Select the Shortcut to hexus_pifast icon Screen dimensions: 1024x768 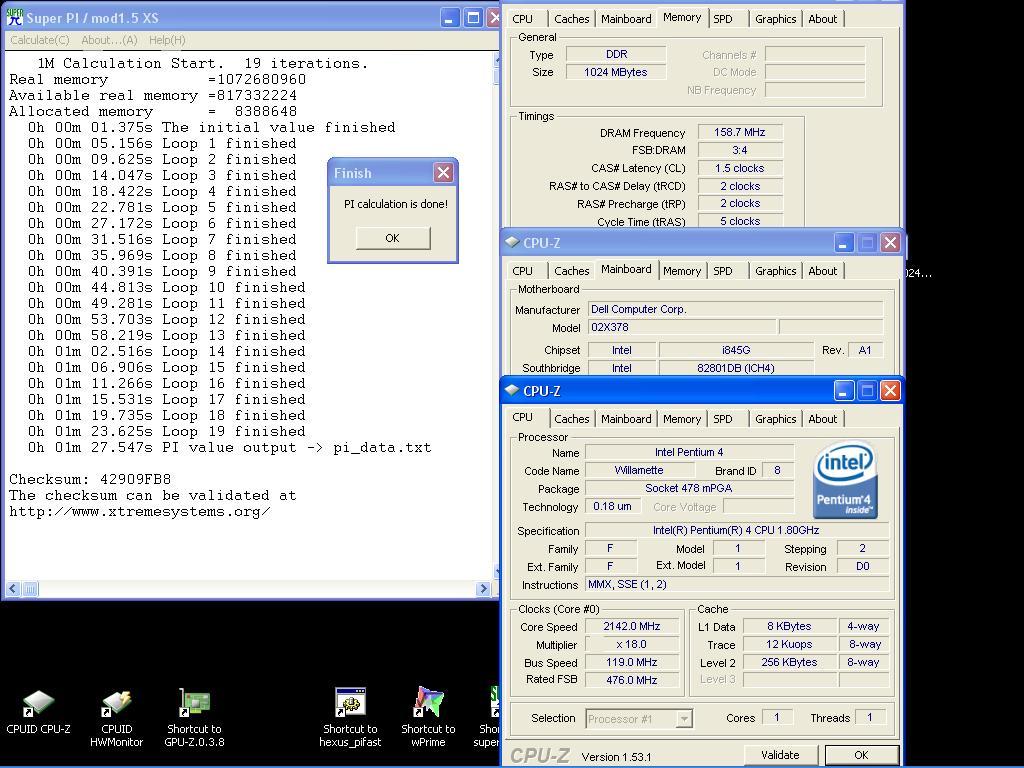[x=350, y=718]
